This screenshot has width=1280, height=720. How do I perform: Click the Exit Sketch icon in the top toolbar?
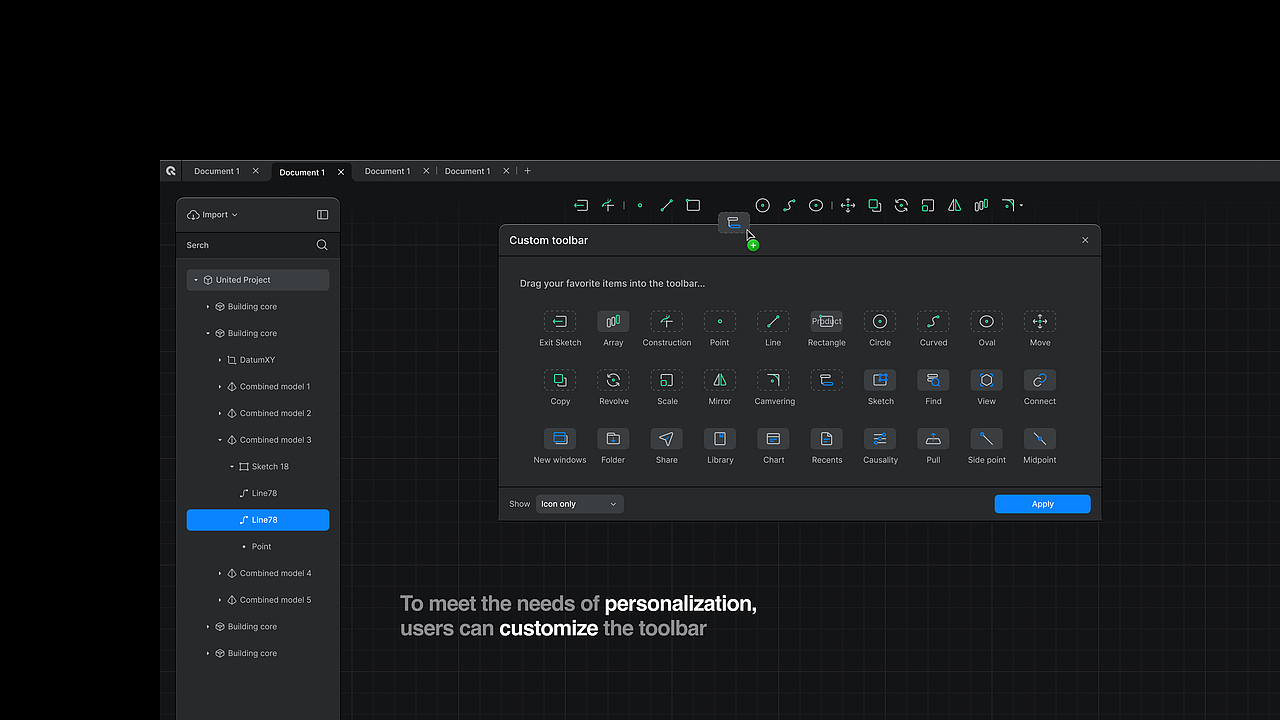[580, 205]
